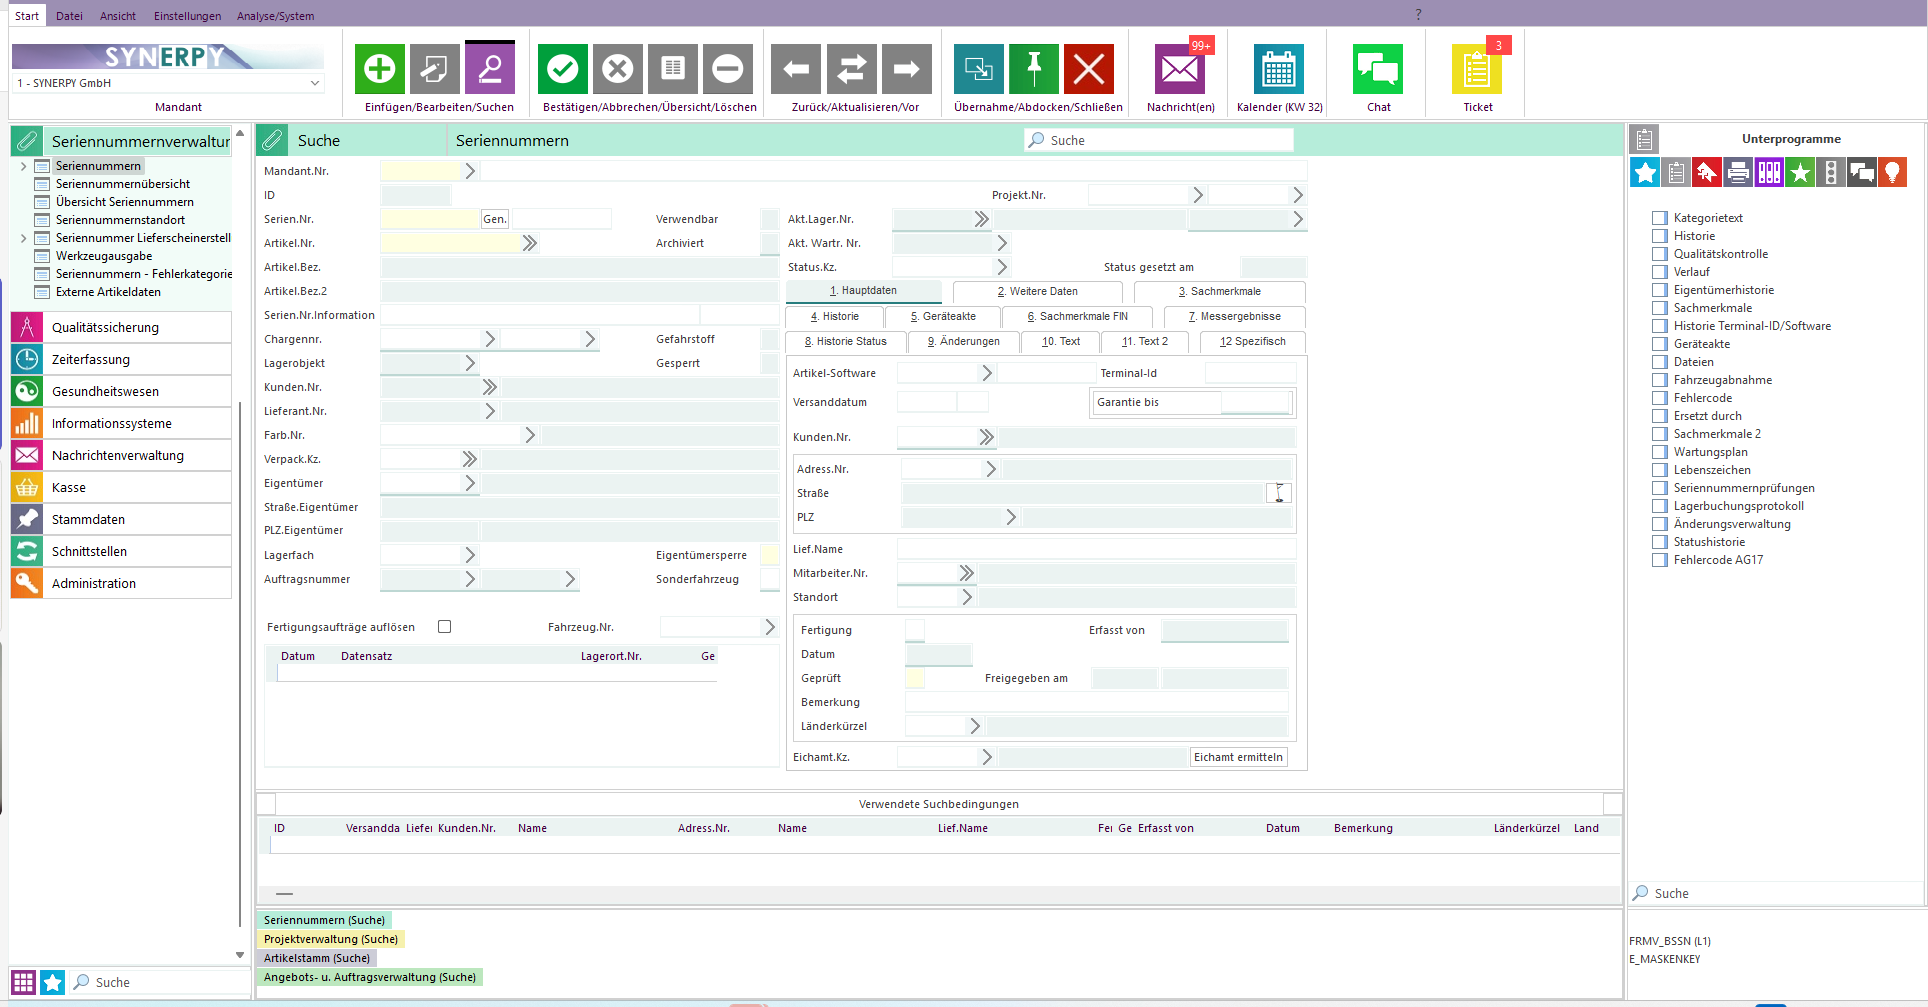Open the green Chat icon

click(x=1378, y=69)
